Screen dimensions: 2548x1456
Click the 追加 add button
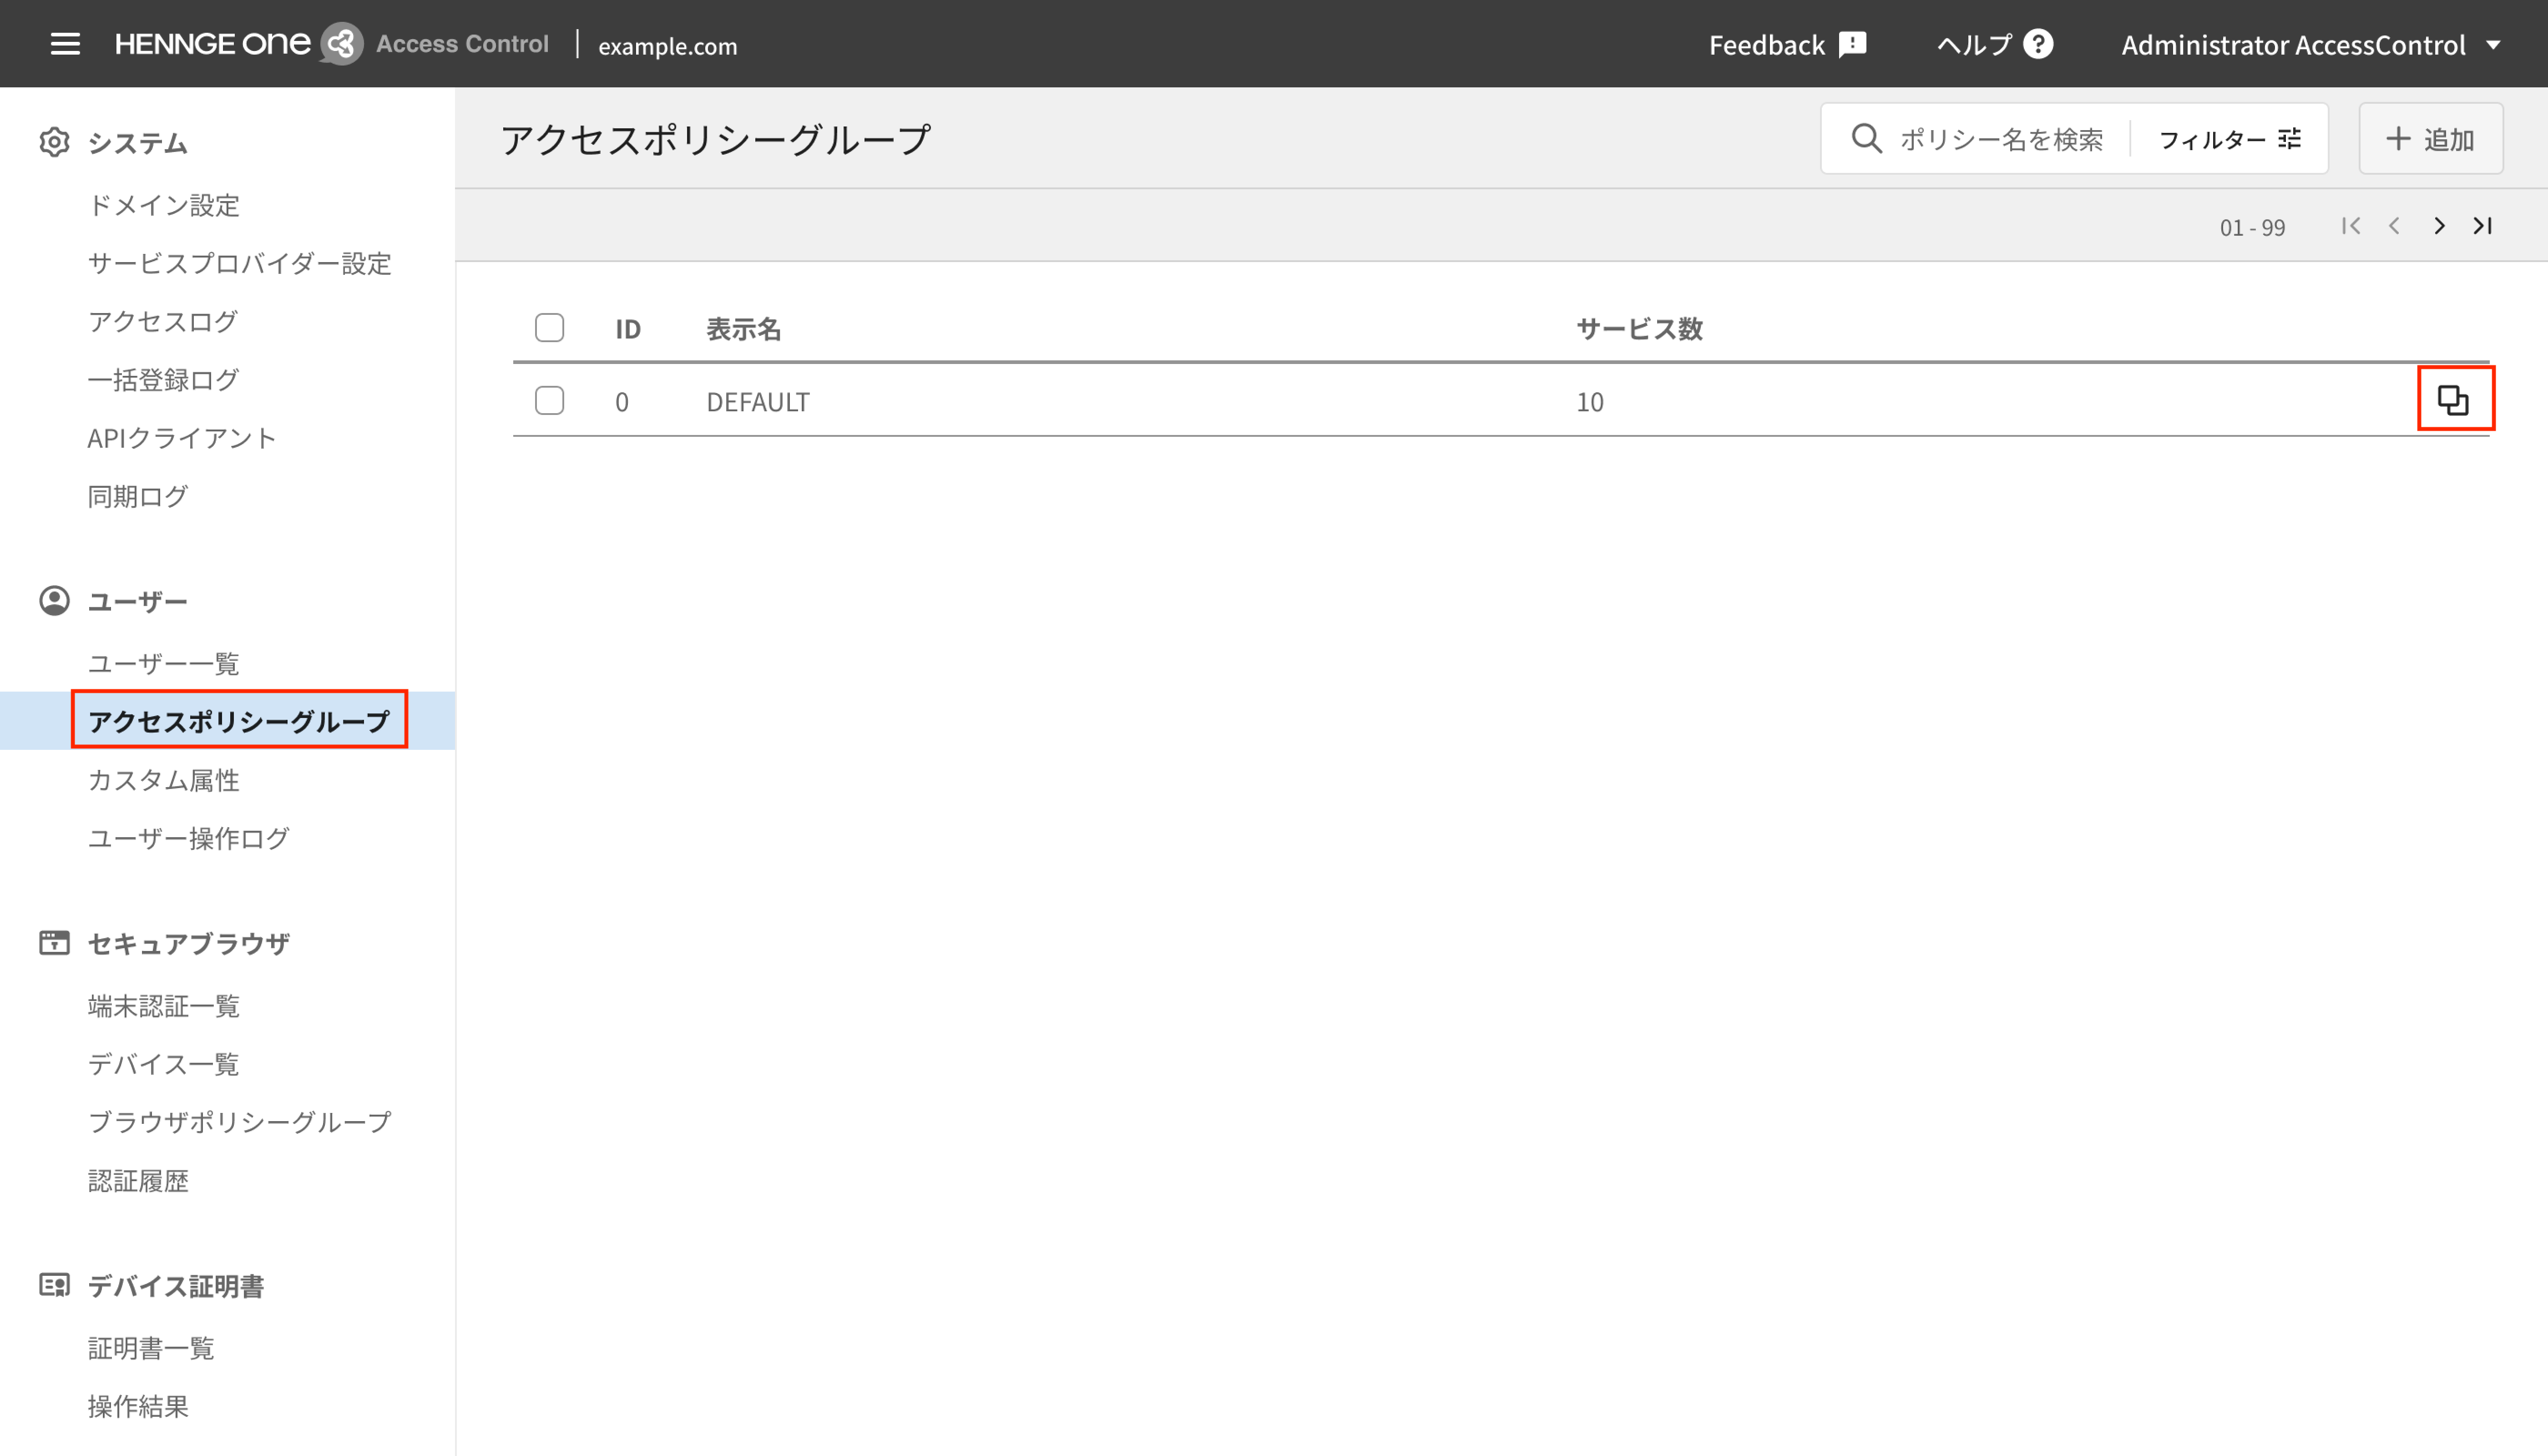pos(2431,138)
